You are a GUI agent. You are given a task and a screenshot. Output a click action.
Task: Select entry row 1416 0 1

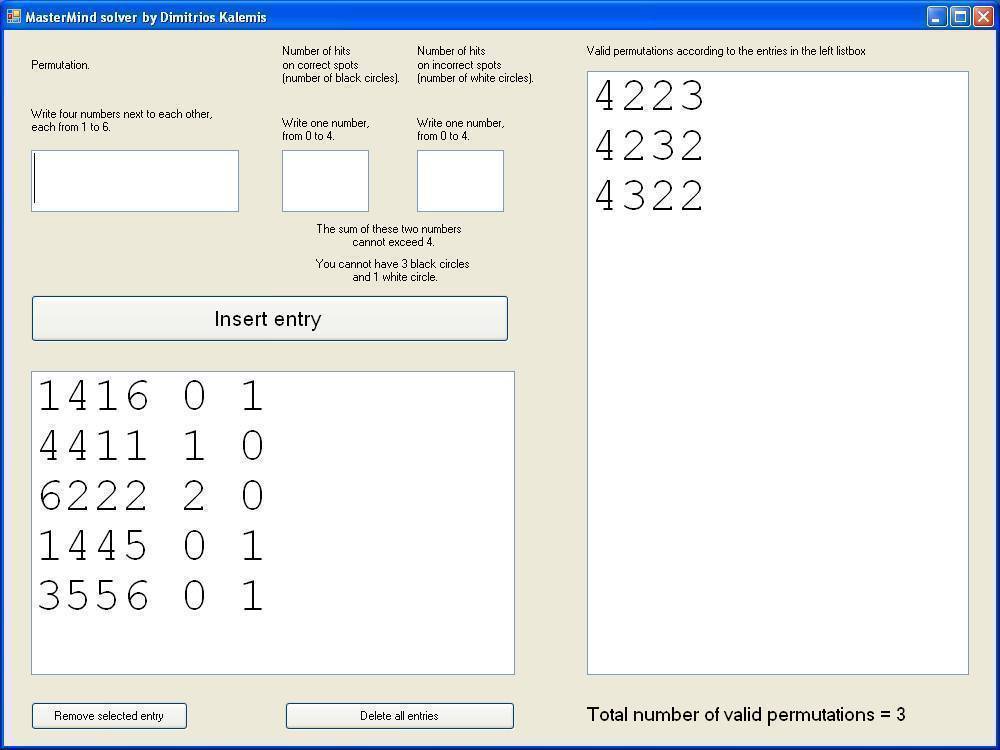coord(273,396)
